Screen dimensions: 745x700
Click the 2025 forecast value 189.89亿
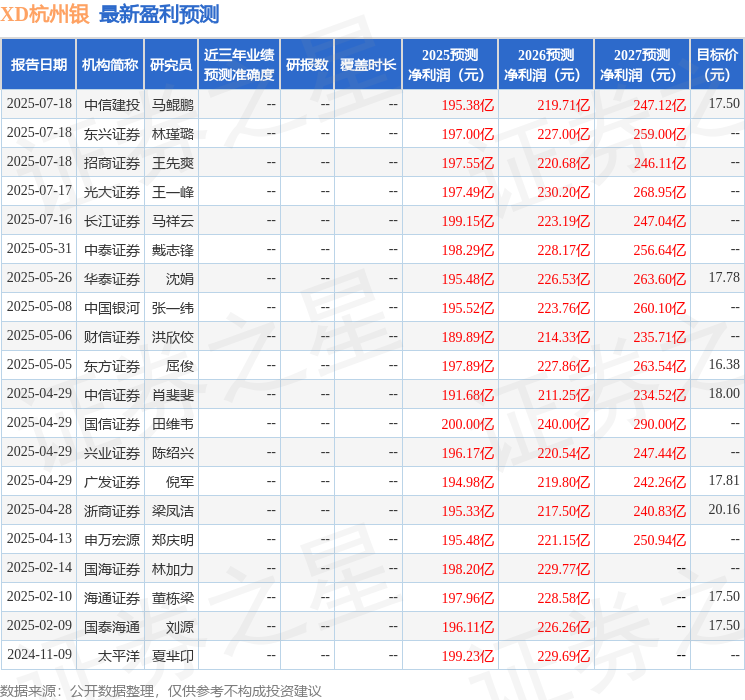(x=468, y=337)
